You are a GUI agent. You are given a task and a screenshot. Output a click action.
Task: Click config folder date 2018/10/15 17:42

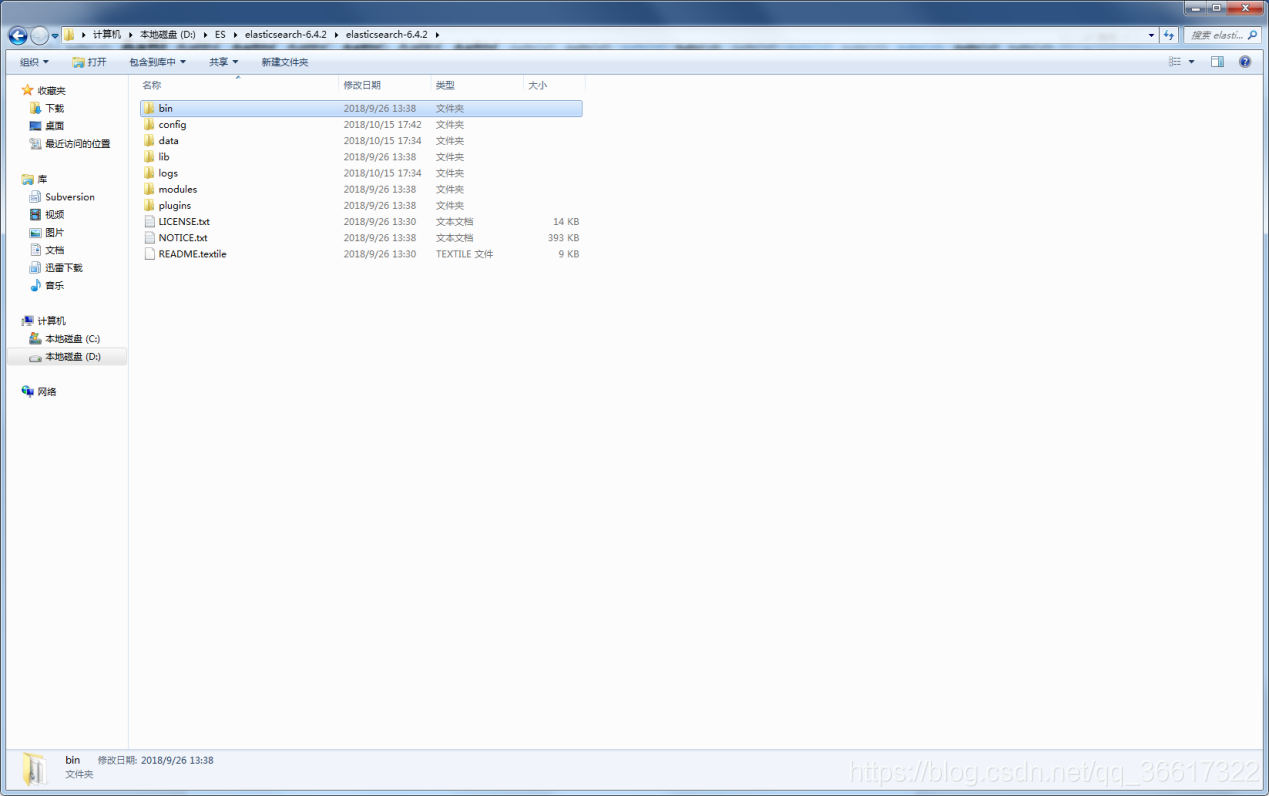[x=382, y=125]
